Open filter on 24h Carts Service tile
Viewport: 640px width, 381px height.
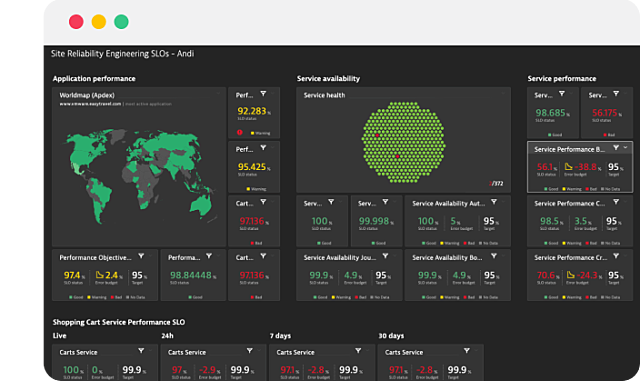pyautogui.click(x=249, y=351)
